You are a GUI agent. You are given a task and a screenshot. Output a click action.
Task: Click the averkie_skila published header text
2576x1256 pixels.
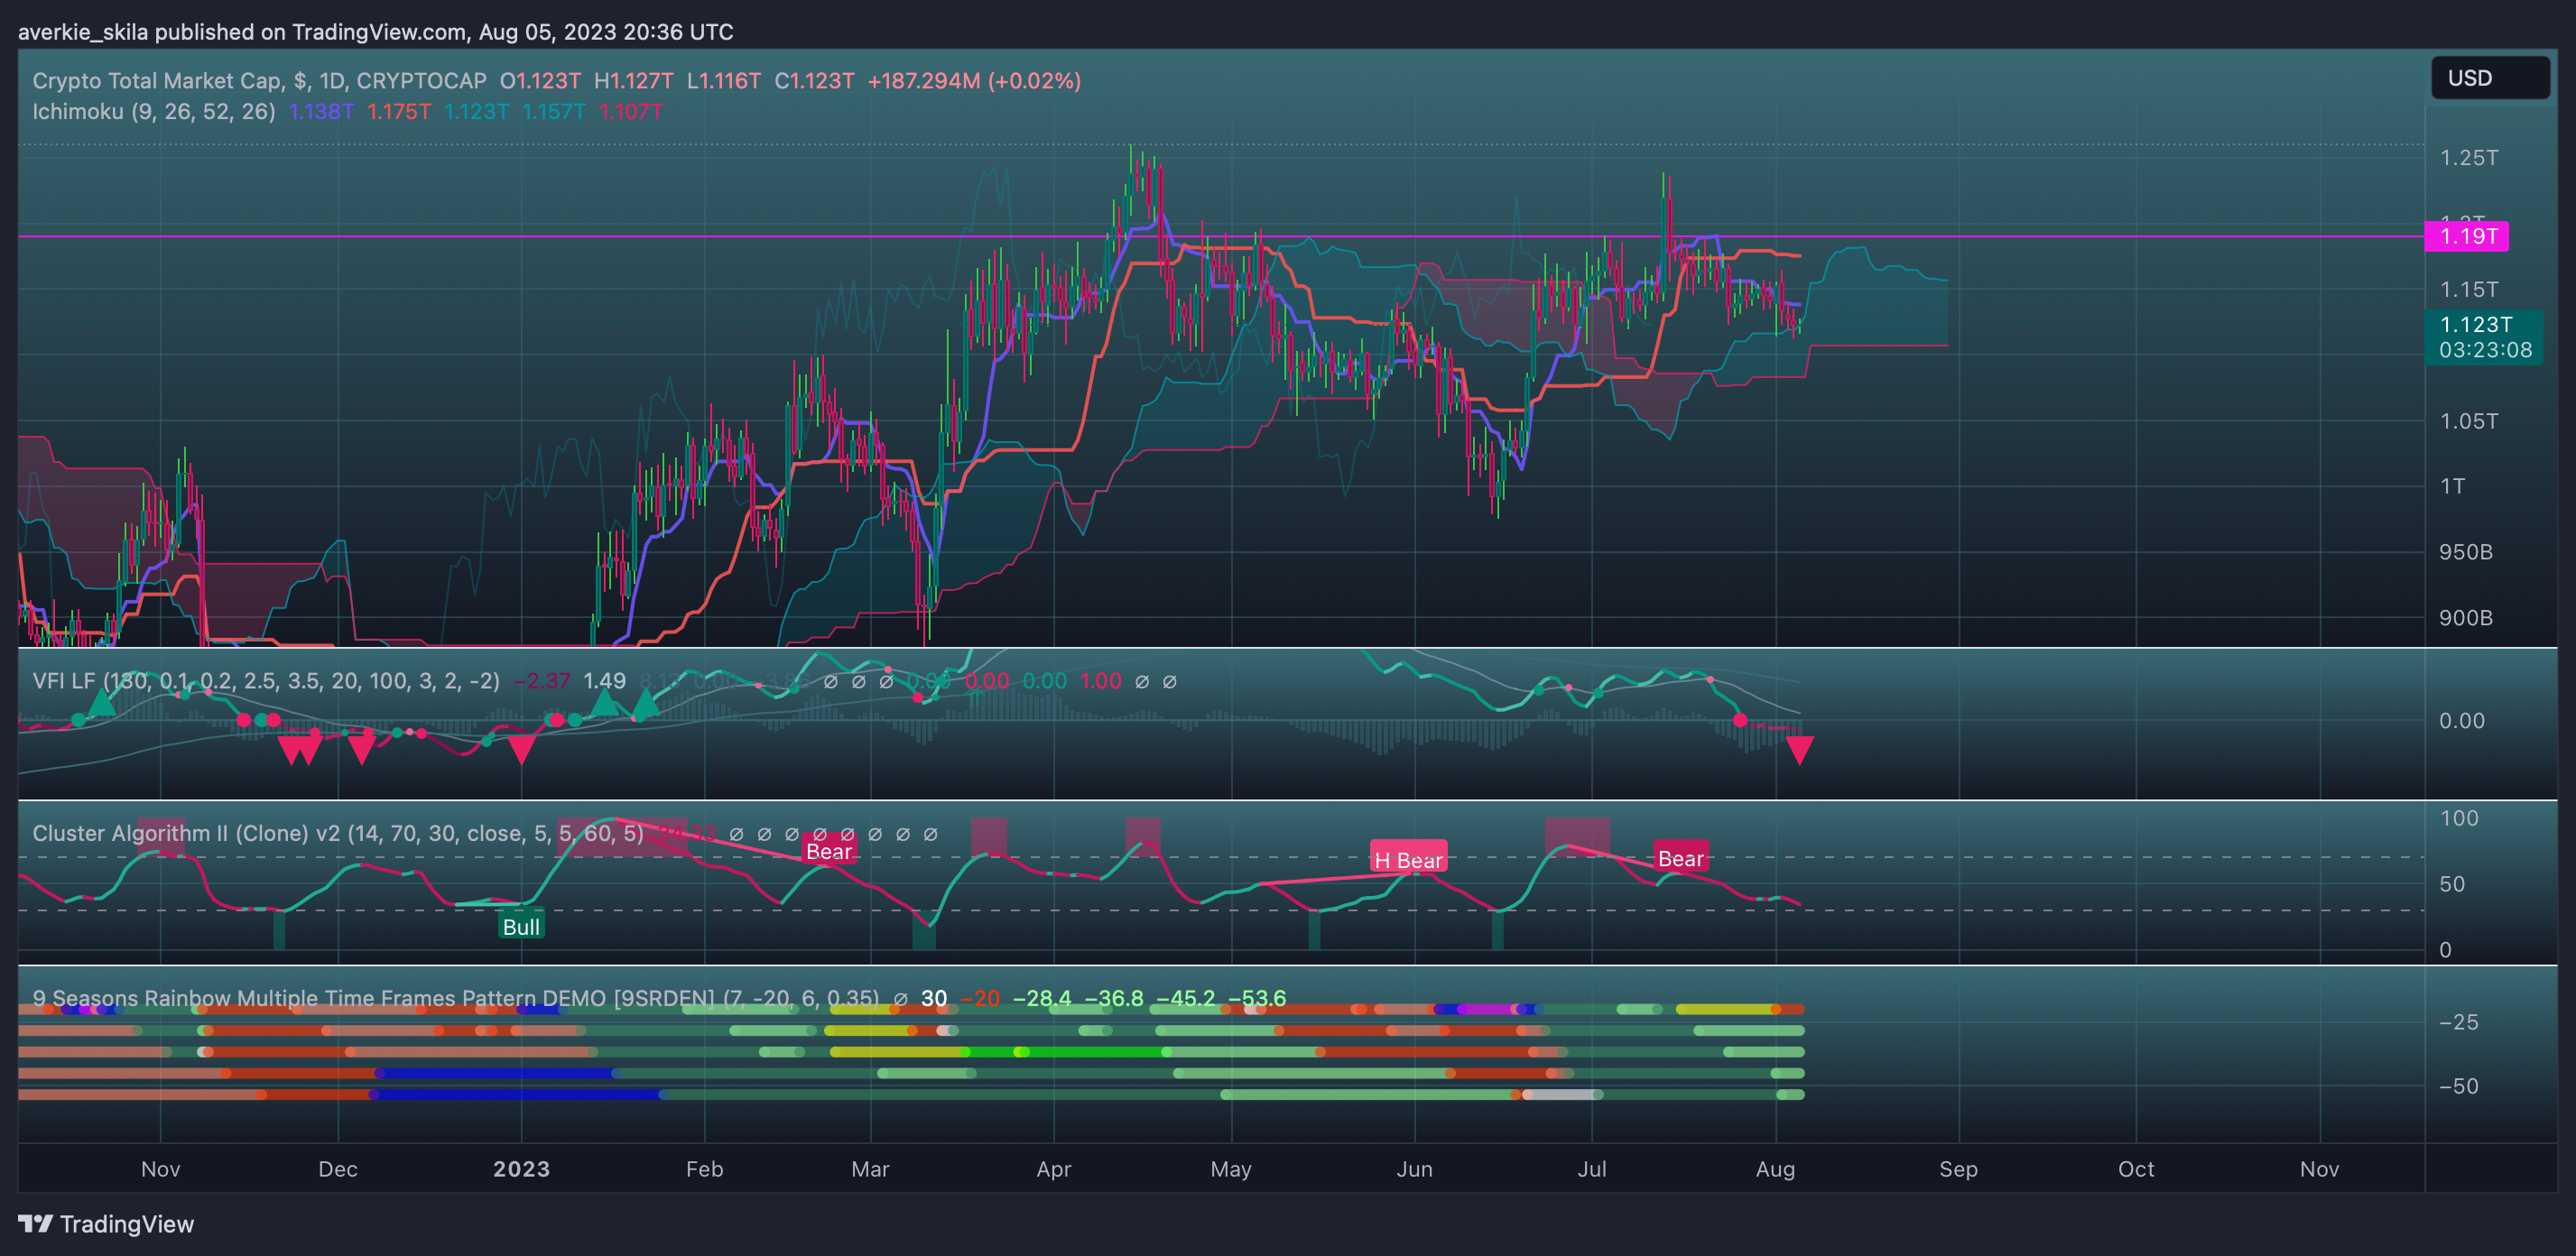coord(375,32)
